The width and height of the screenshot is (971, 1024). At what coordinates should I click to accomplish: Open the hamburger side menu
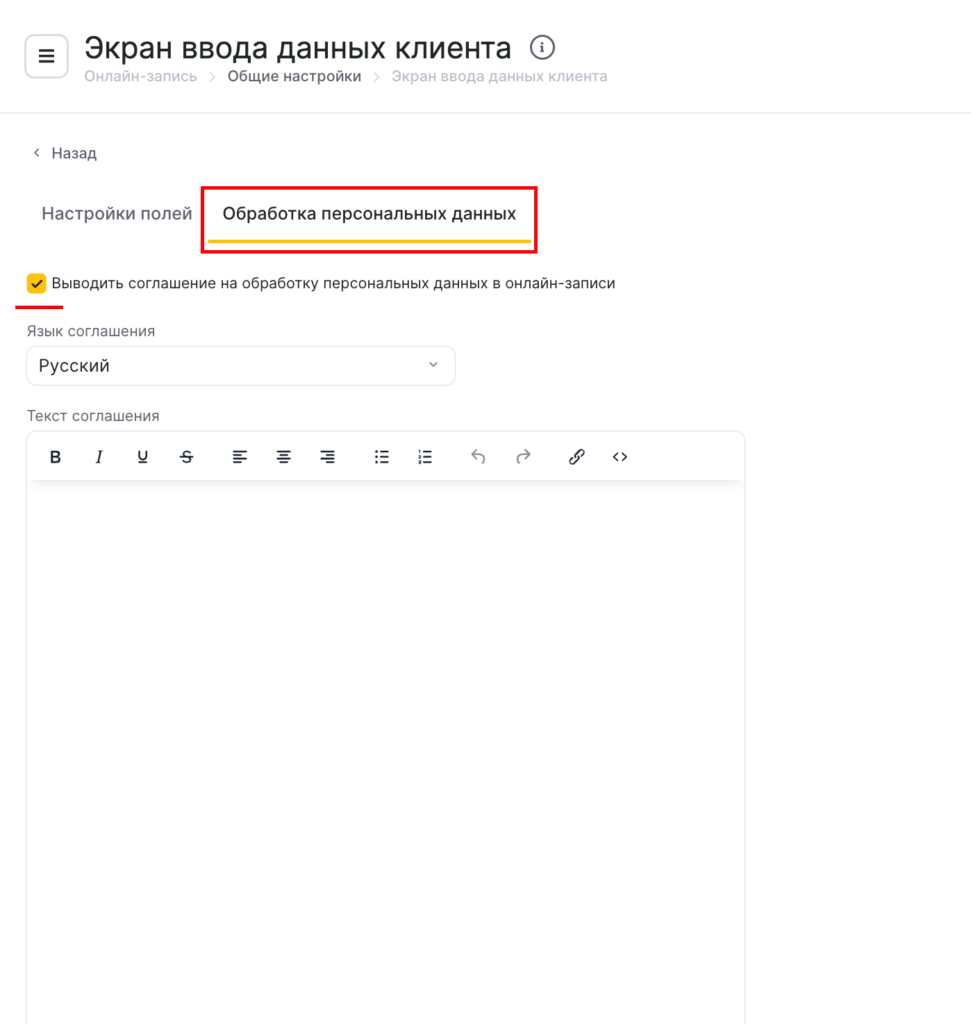[46, 56]
